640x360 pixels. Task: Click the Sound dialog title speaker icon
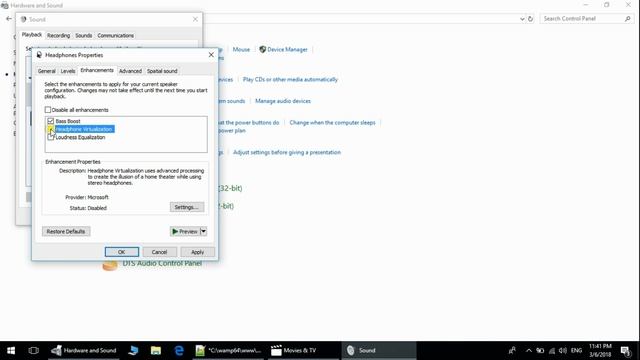pos(24,19)
